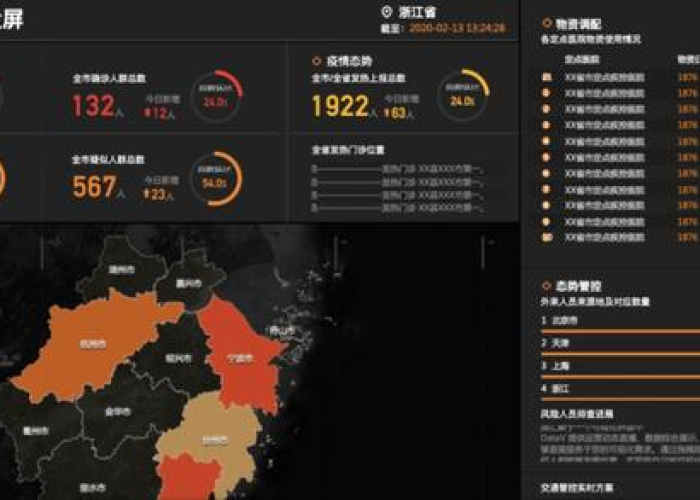Click the red 132 confirmed cases number
The image size is (700, 500).
93,106
